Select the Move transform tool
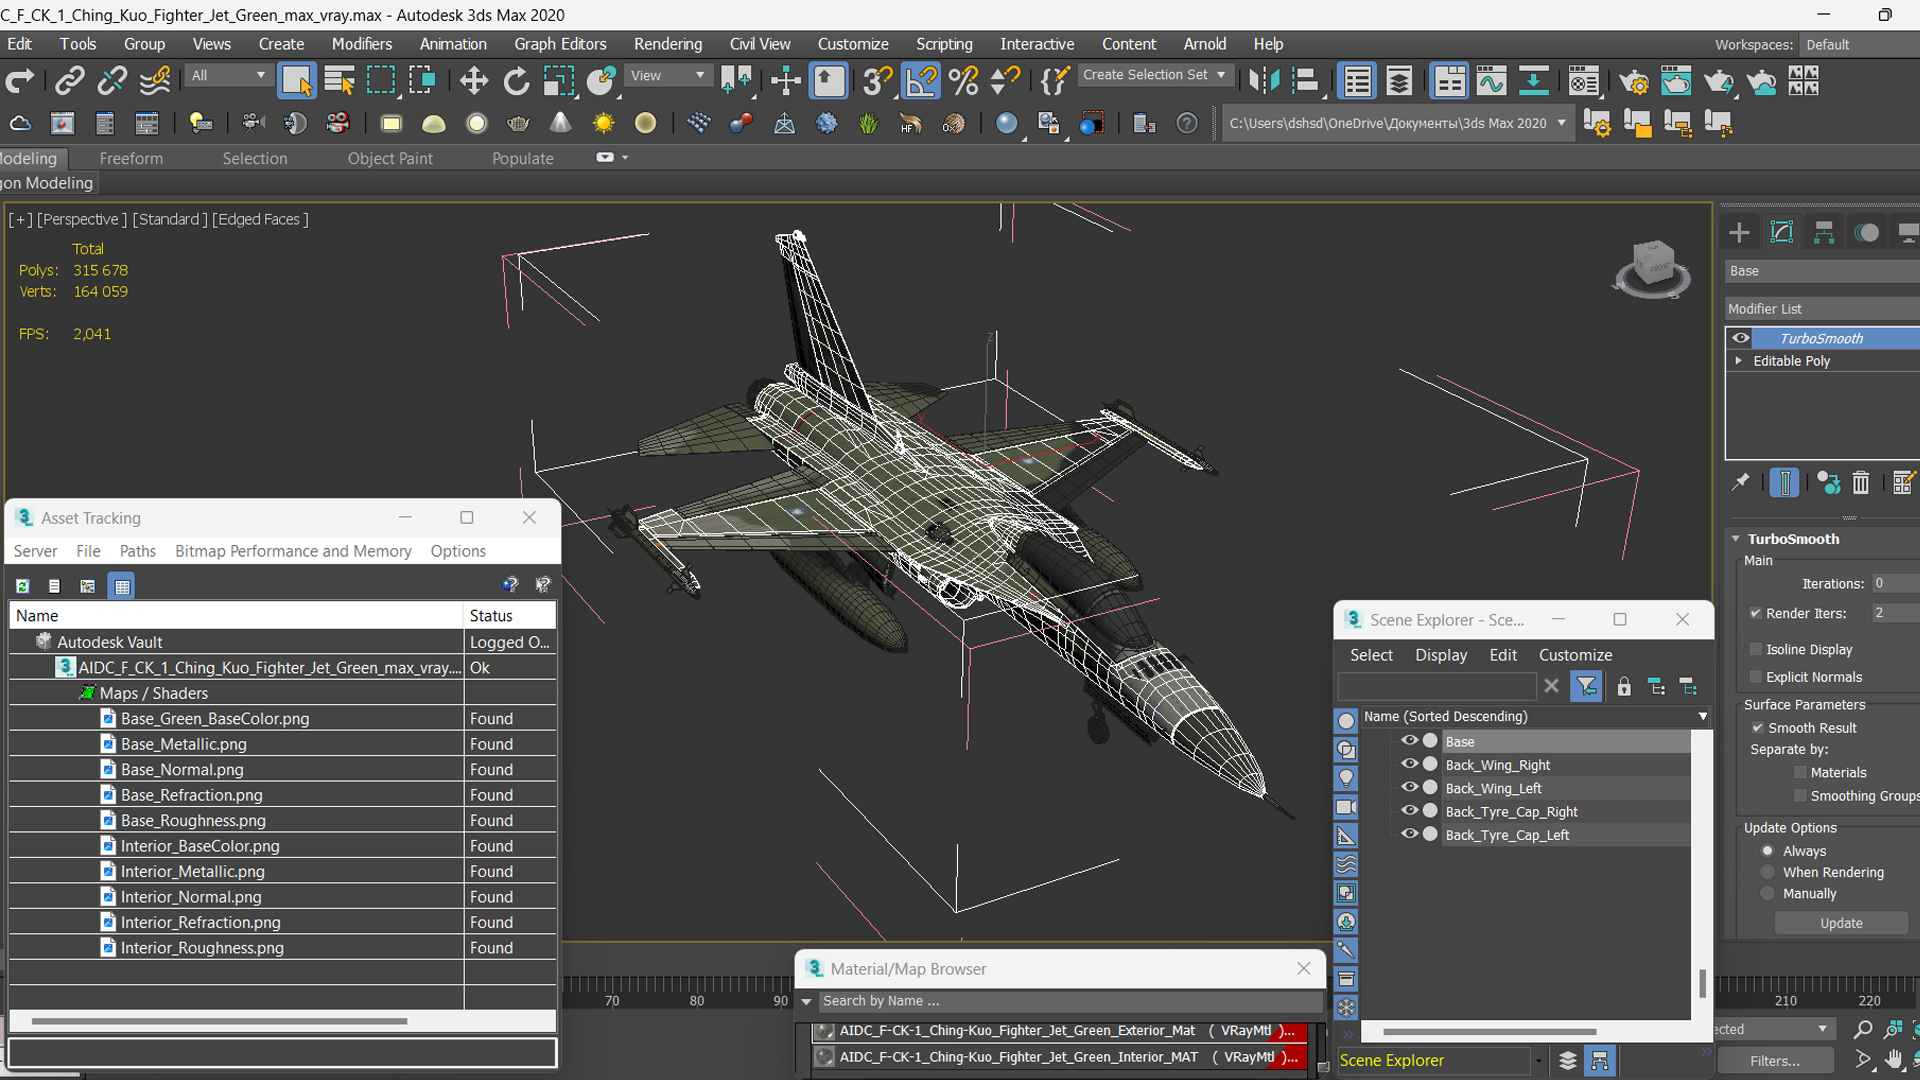This screenshot has width=1920, height=1080. tap(474, 80)
